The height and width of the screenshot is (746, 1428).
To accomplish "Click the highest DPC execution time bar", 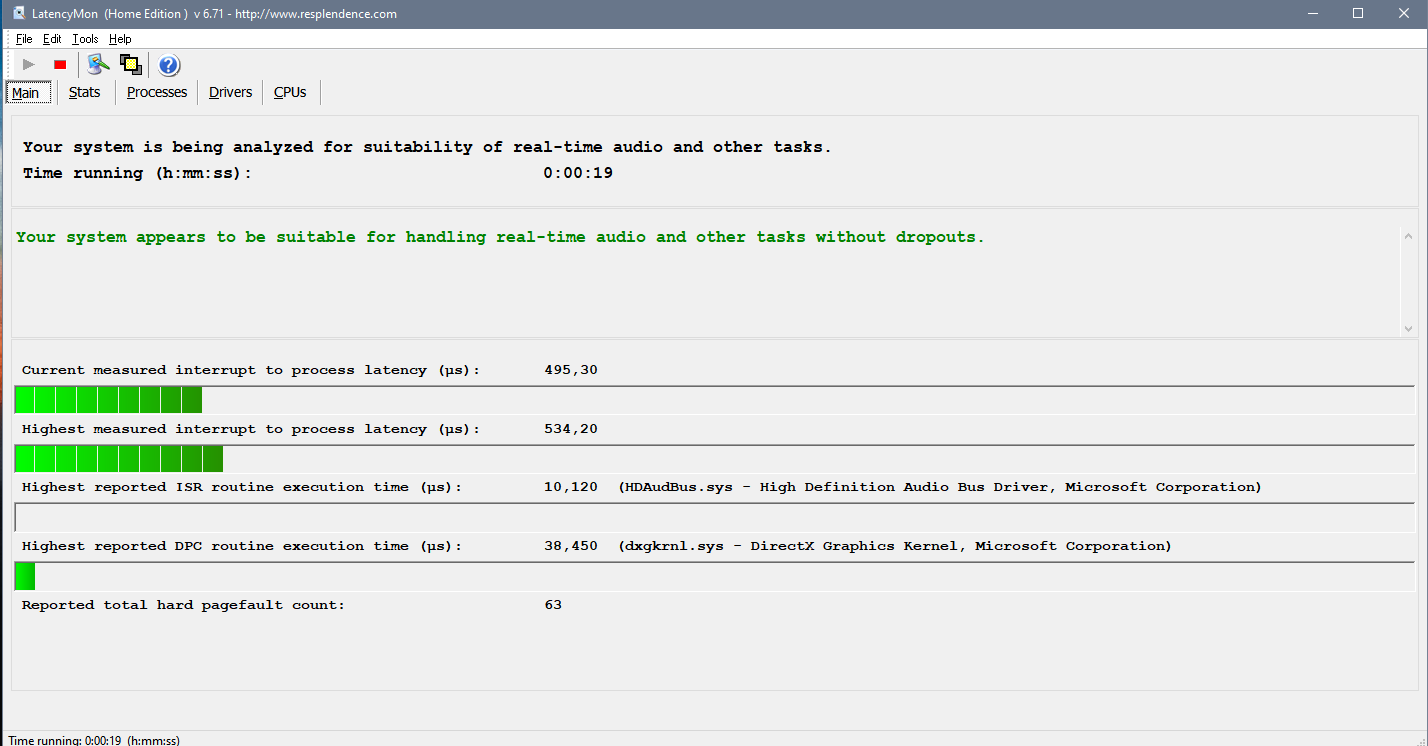I will tap(714, 577).
